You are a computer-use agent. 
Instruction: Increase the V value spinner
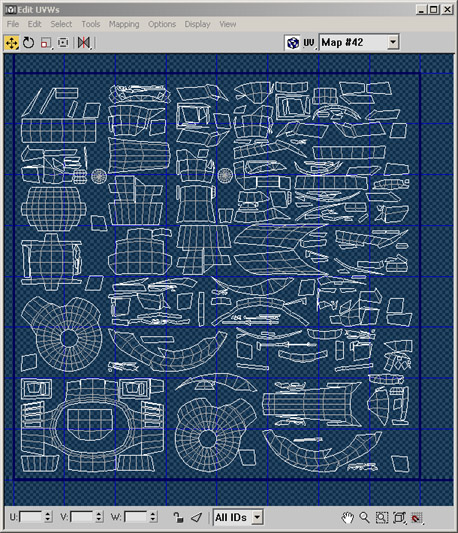click(99, 514)
